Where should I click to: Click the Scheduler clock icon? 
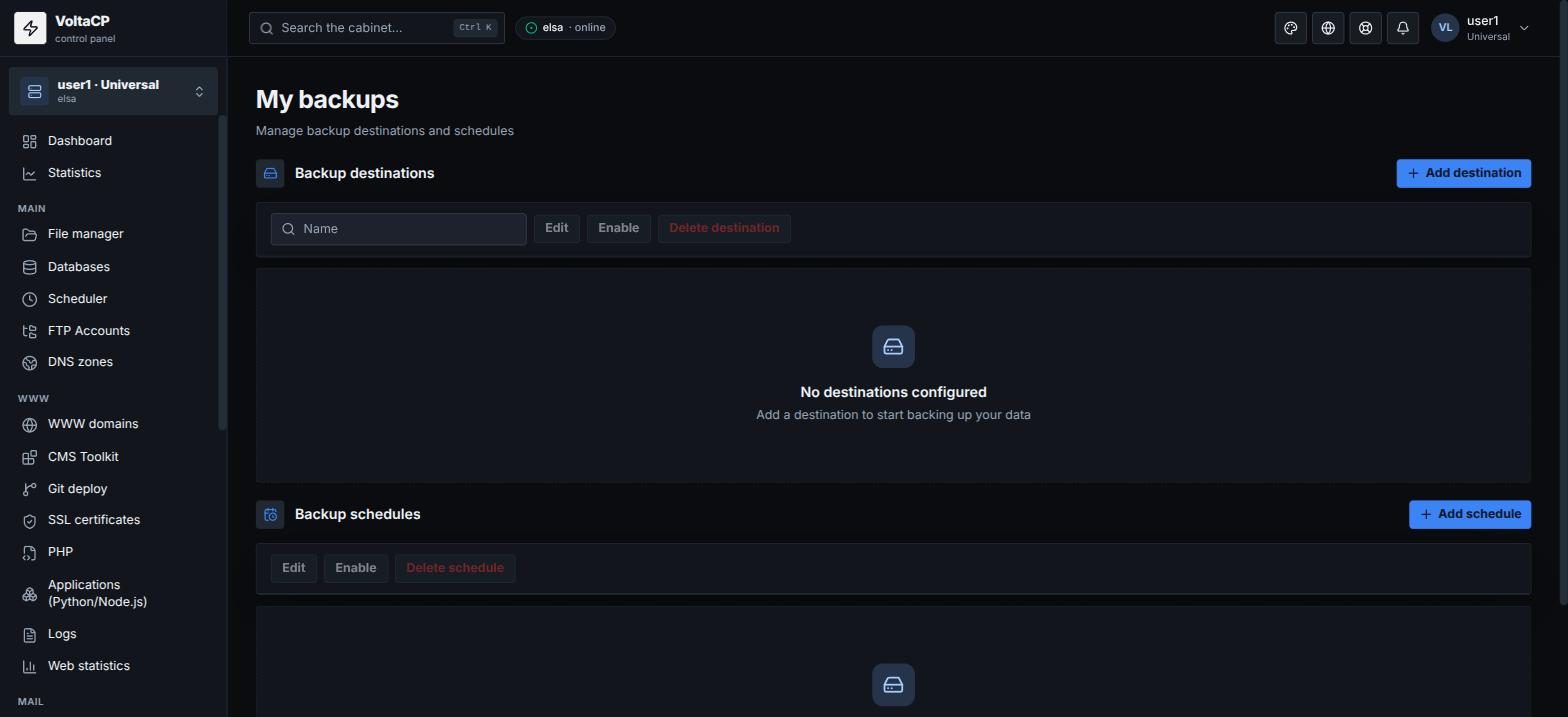pos(30,299)
